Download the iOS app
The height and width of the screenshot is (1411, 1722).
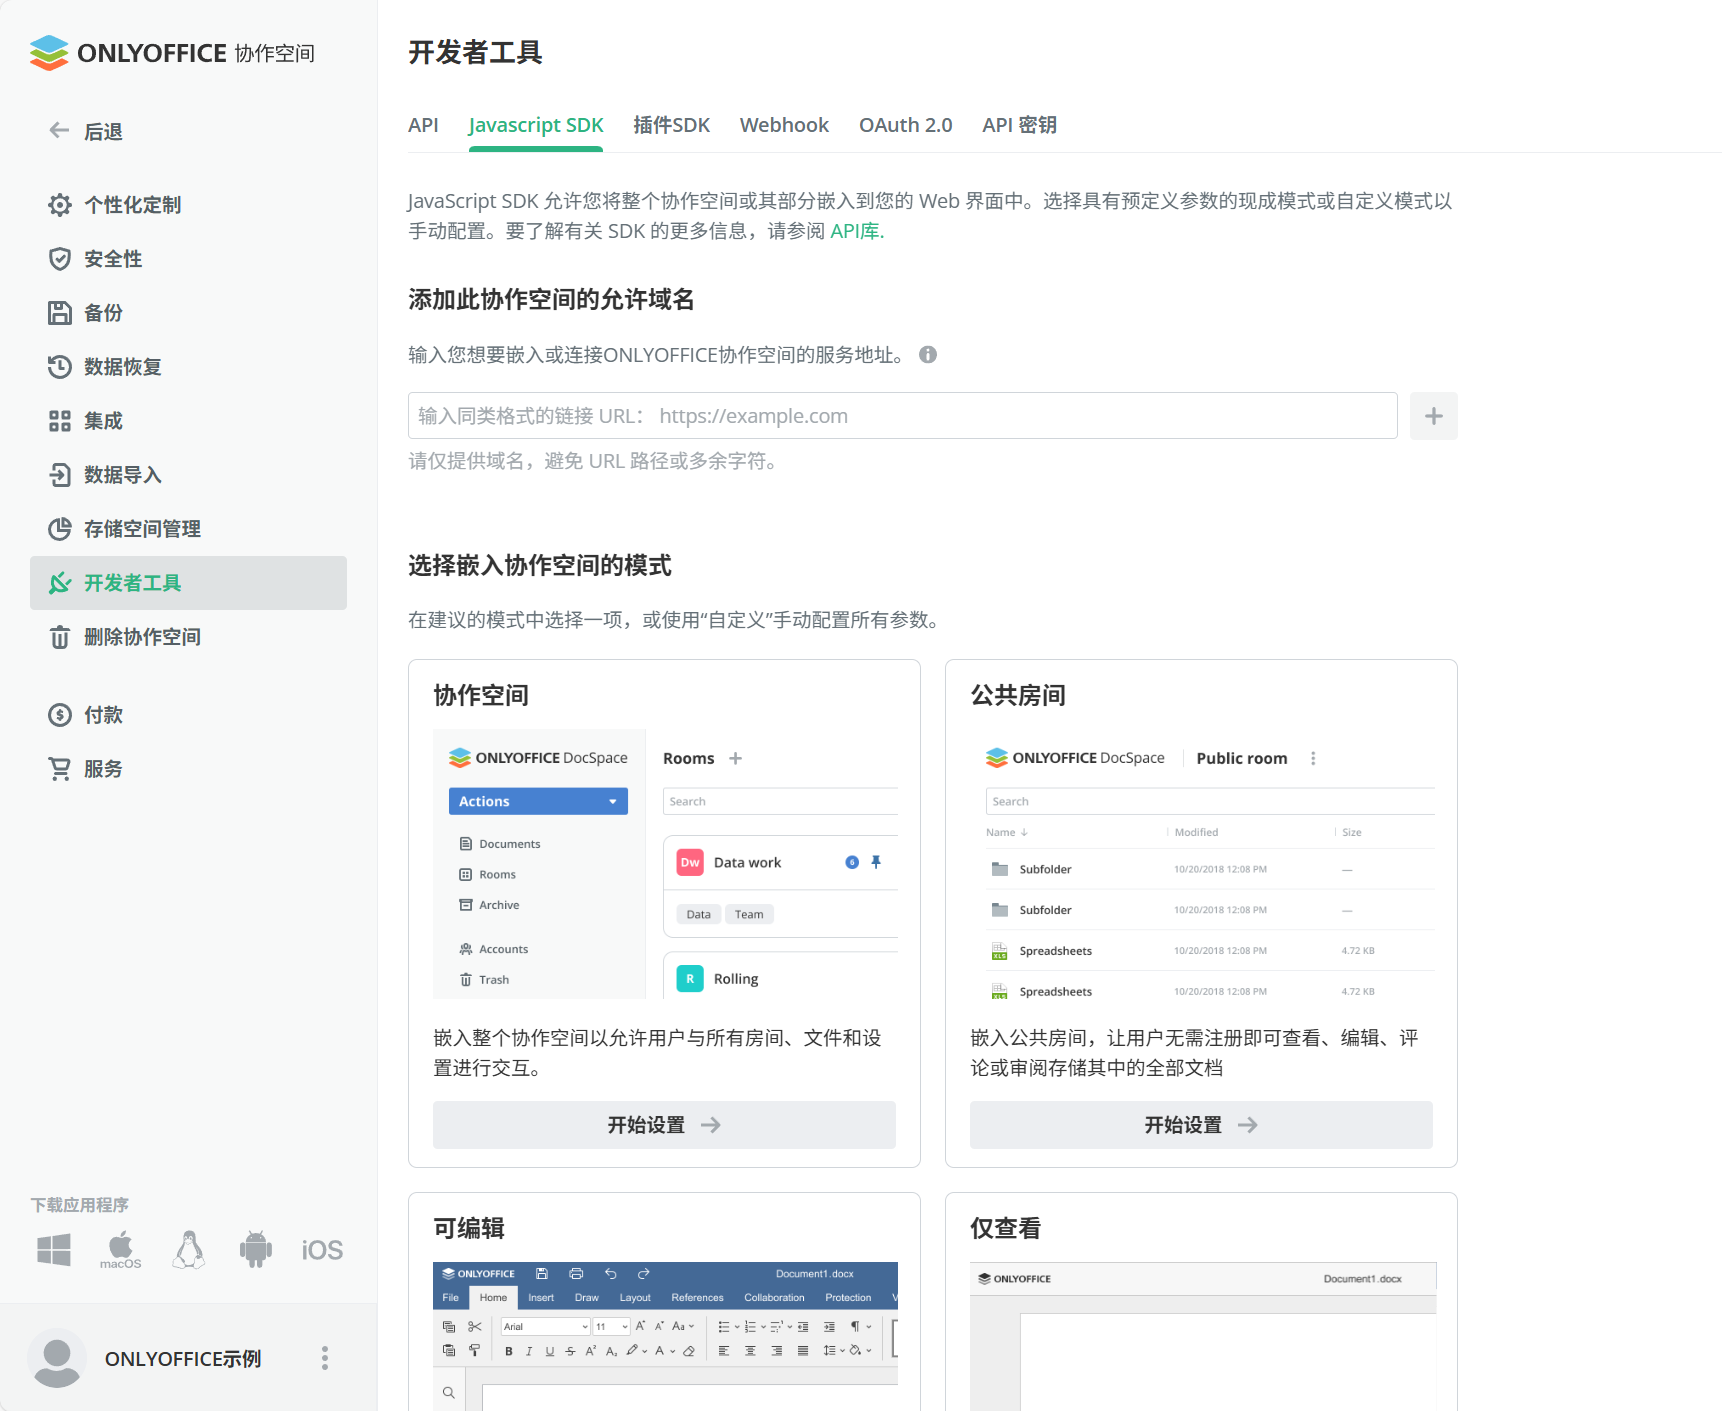tap(322, 1250)
